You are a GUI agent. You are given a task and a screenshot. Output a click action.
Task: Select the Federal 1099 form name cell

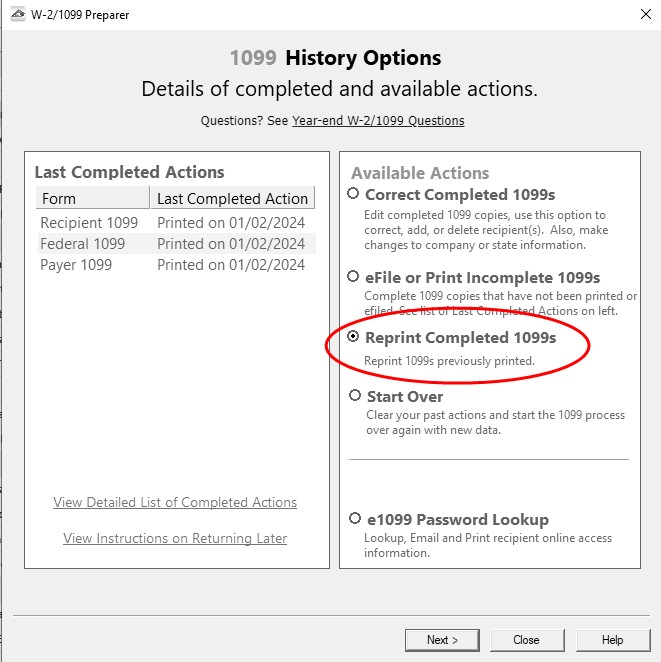83,243
